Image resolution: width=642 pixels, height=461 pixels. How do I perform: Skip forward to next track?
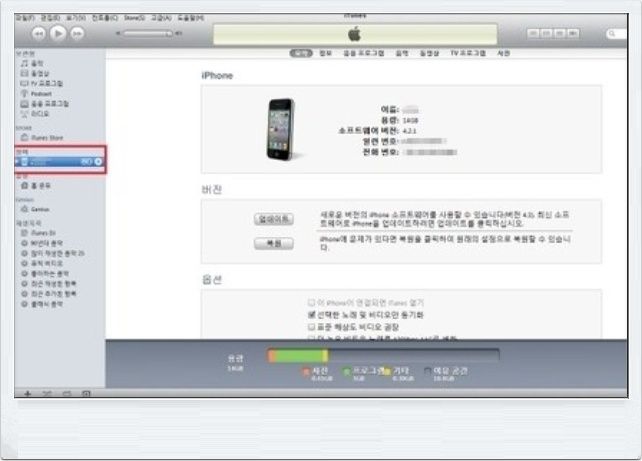(x=77, y=34)
